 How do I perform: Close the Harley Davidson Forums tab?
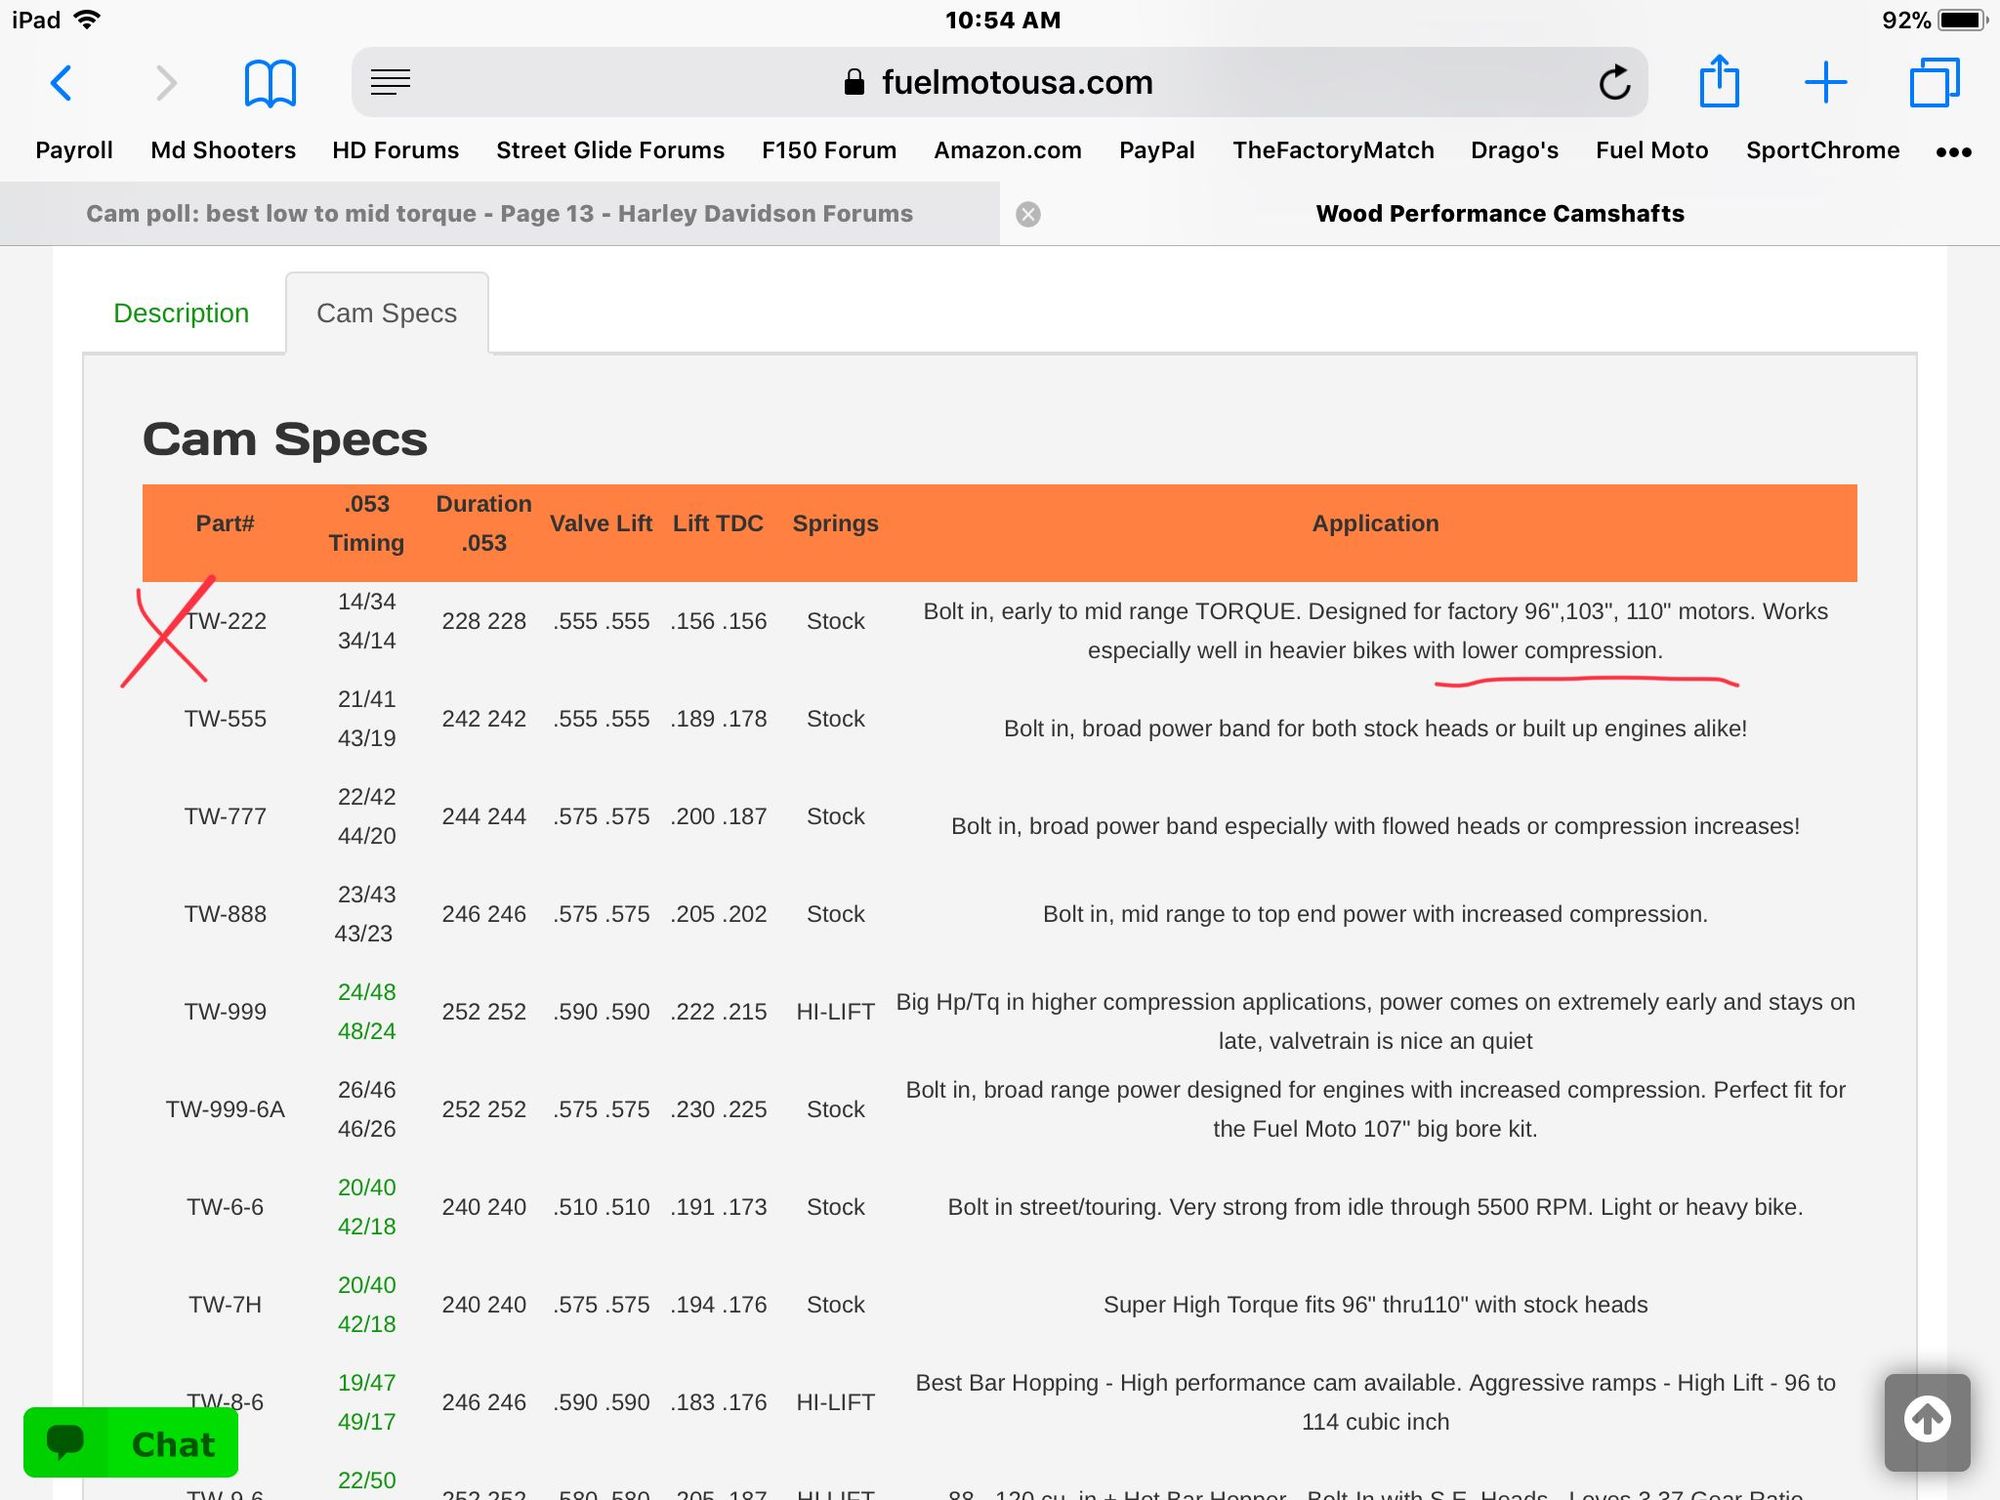coord(1028,214)
